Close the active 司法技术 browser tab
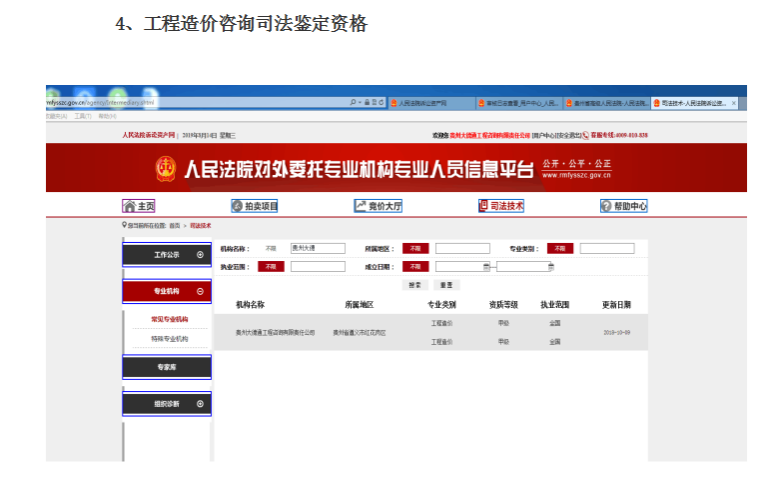The width and height of the screenshot is (783, 495). coord(734,103)
